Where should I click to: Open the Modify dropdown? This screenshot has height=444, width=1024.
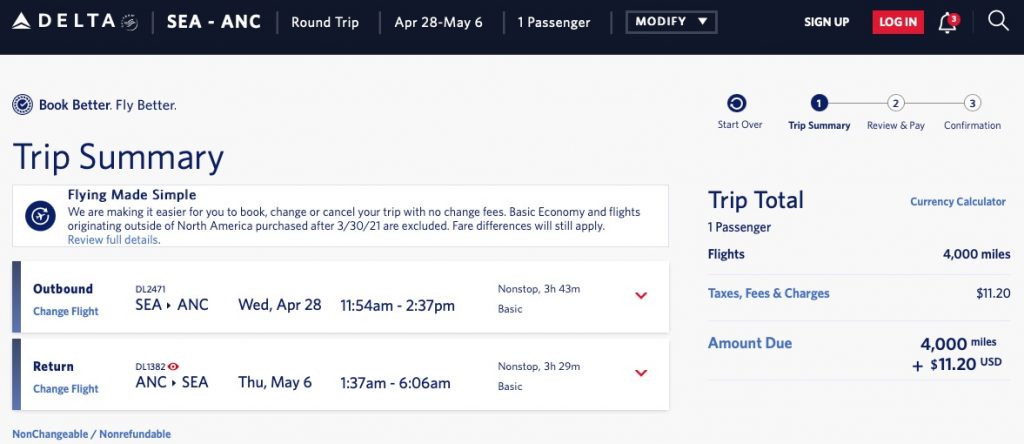point(670,22)
